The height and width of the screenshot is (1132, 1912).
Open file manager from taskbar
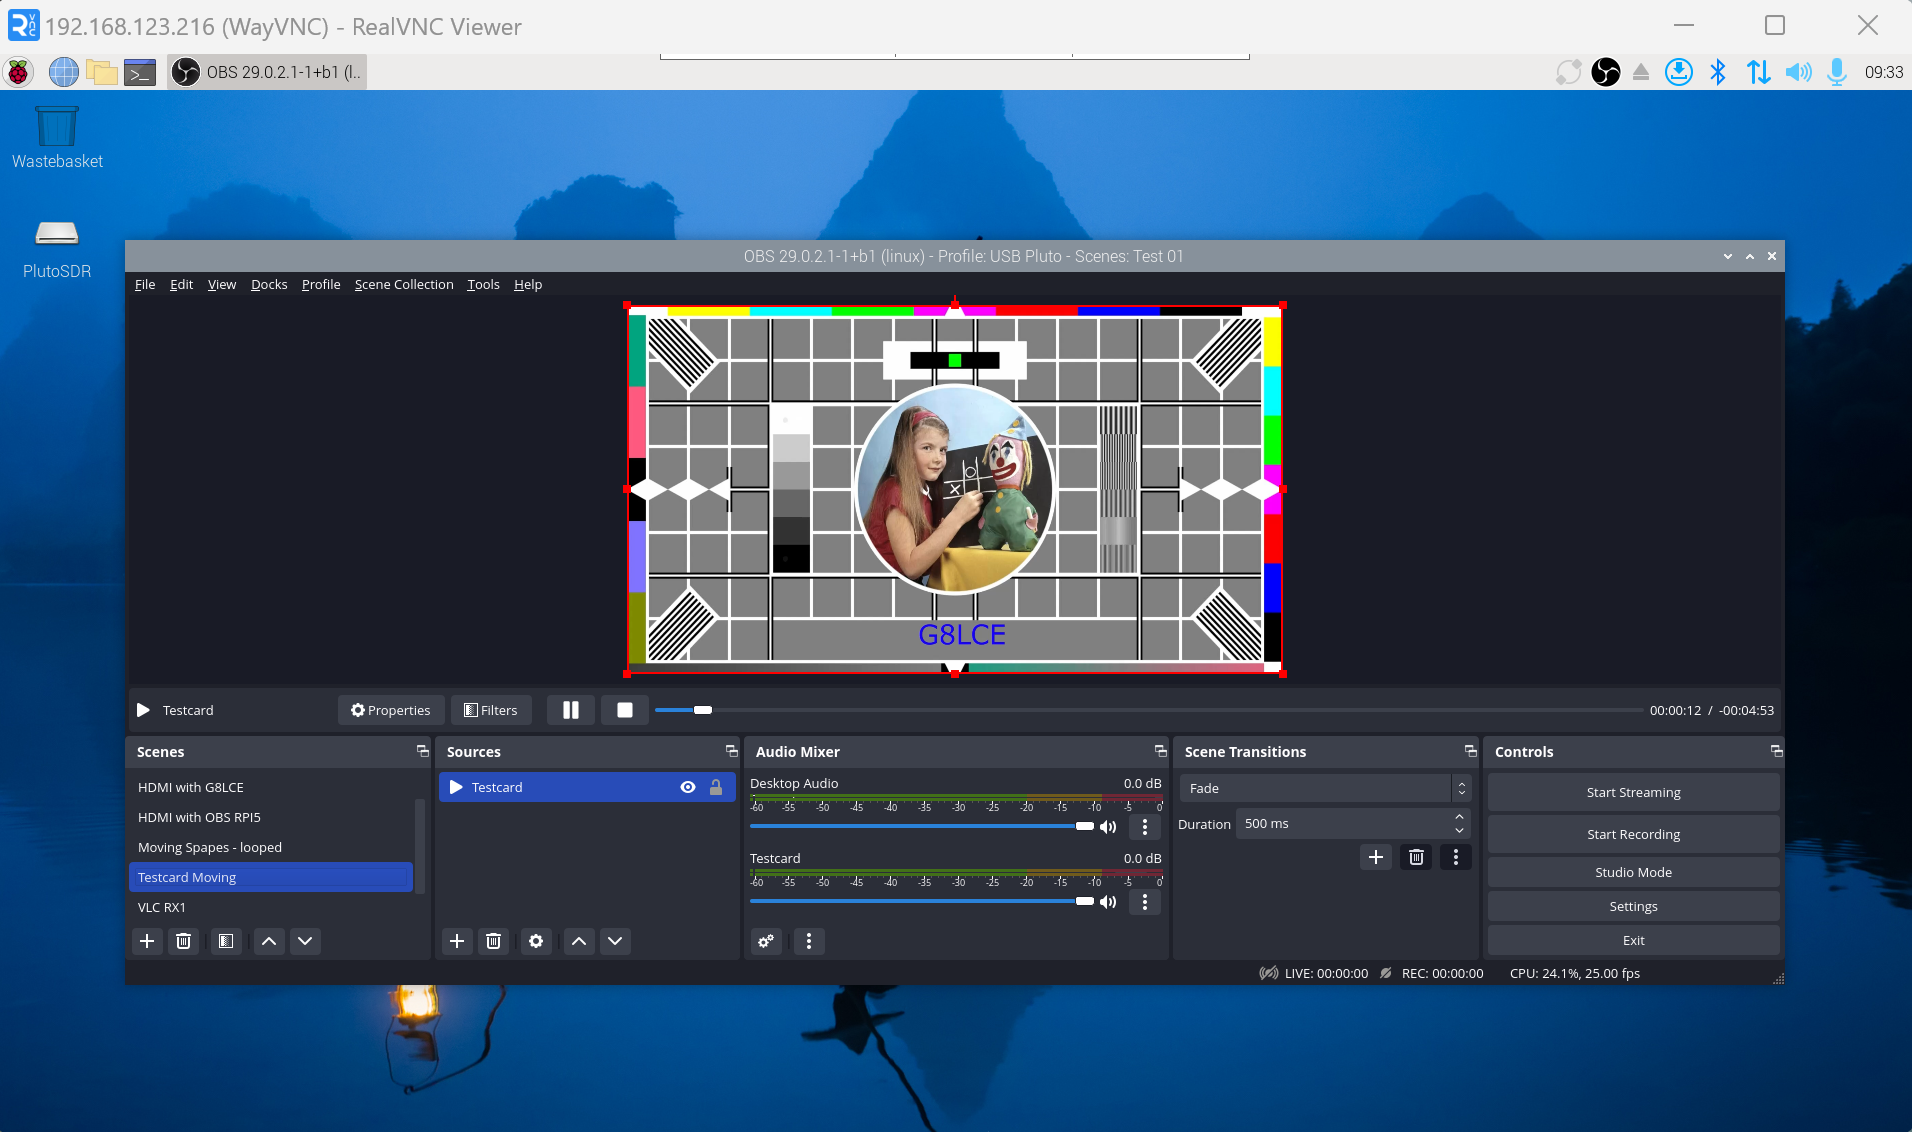[102, 72]
